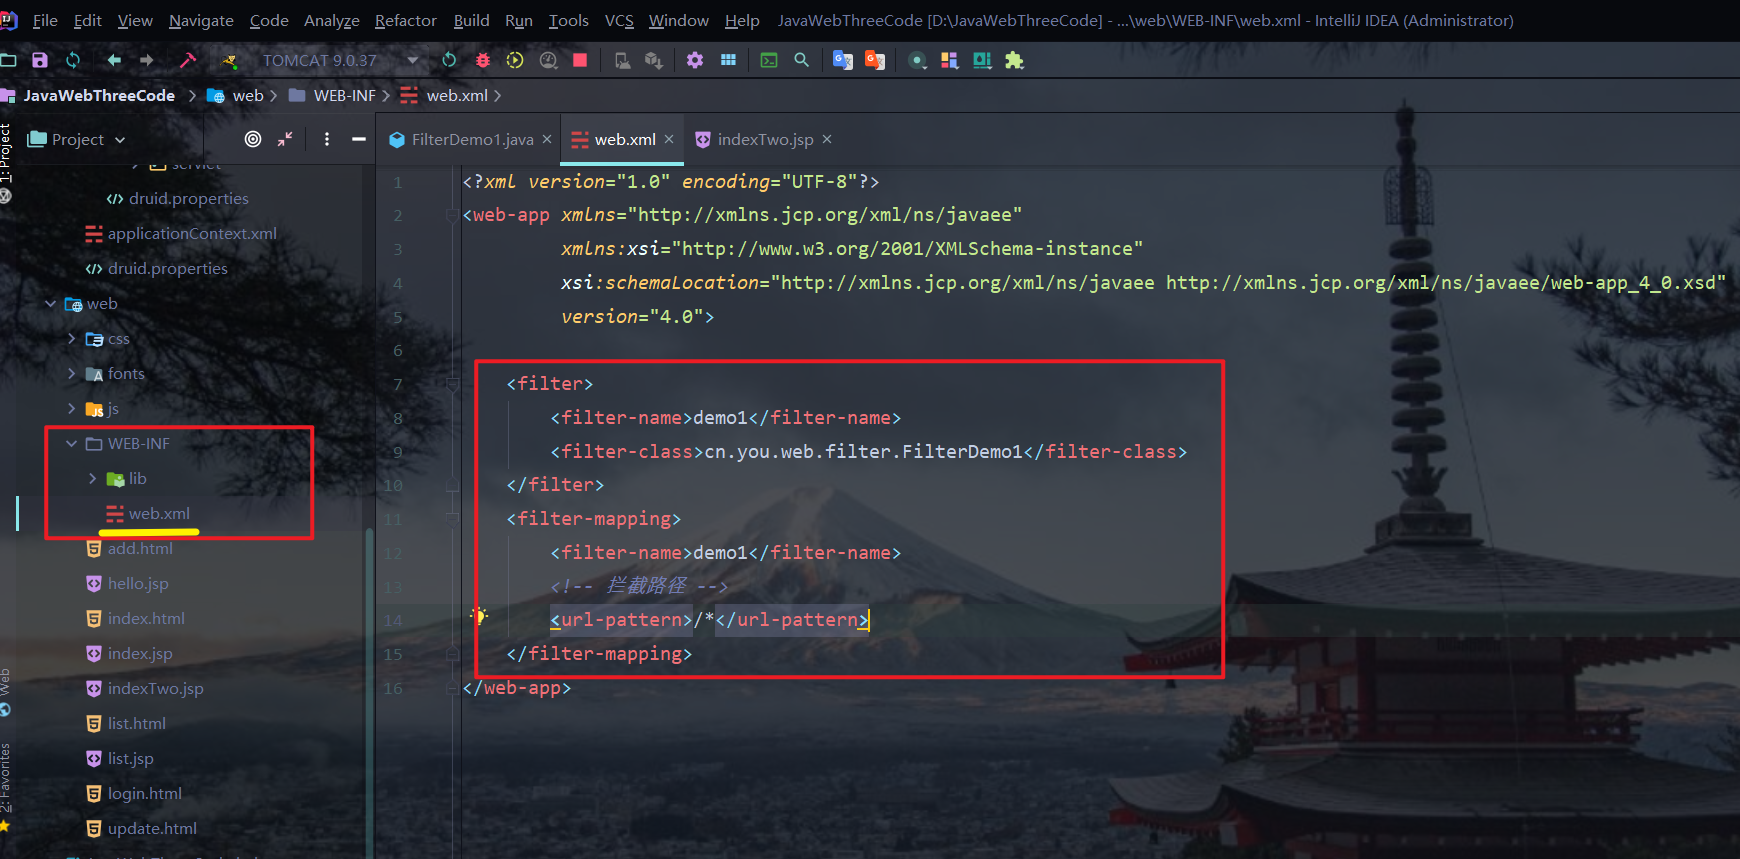This screenshot has height=859, width=1740.
Task: Navigate back with the left arrow
Action: pos(114,60)
